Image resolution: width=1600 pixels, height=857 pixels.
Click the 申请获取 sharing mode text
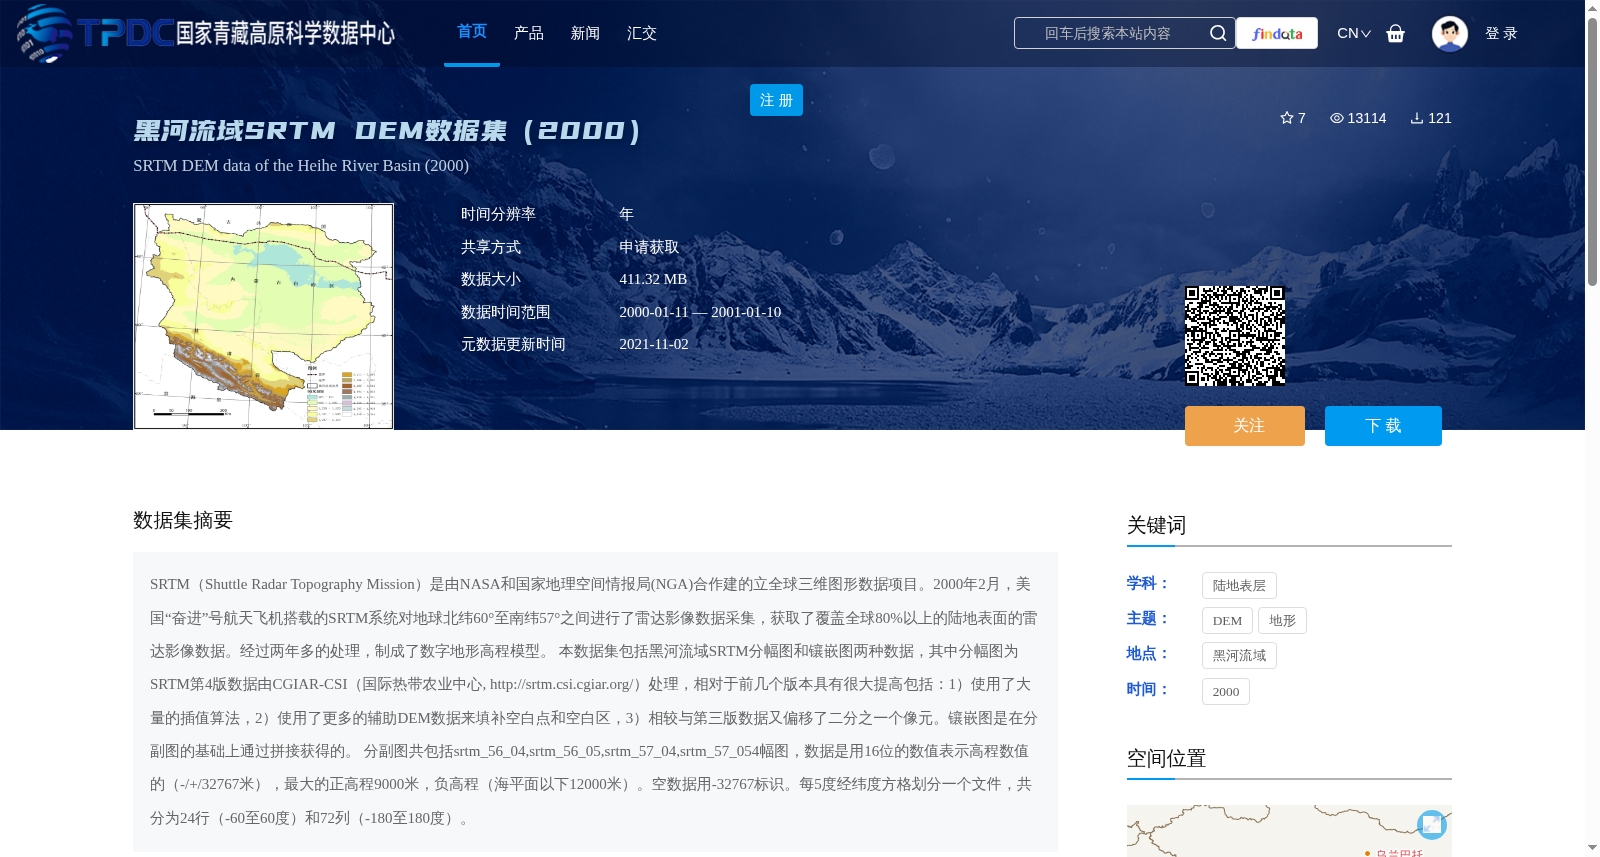(649, 247)
